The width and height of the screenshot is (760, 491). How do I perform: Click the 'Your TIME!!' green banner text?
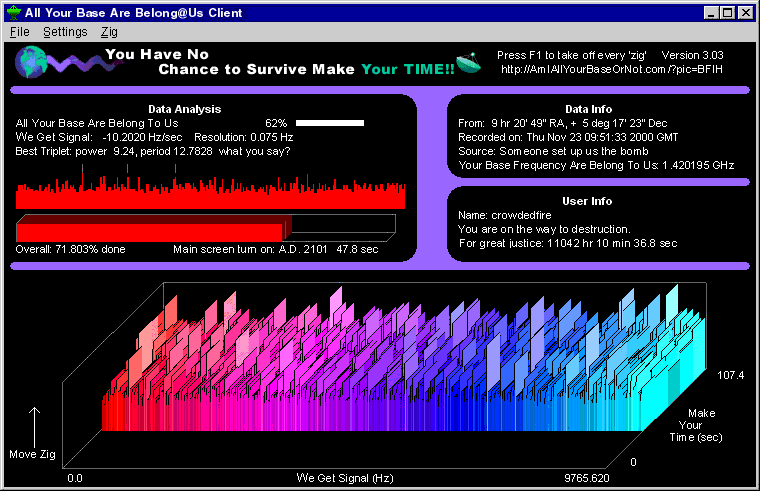pos(408,69)
